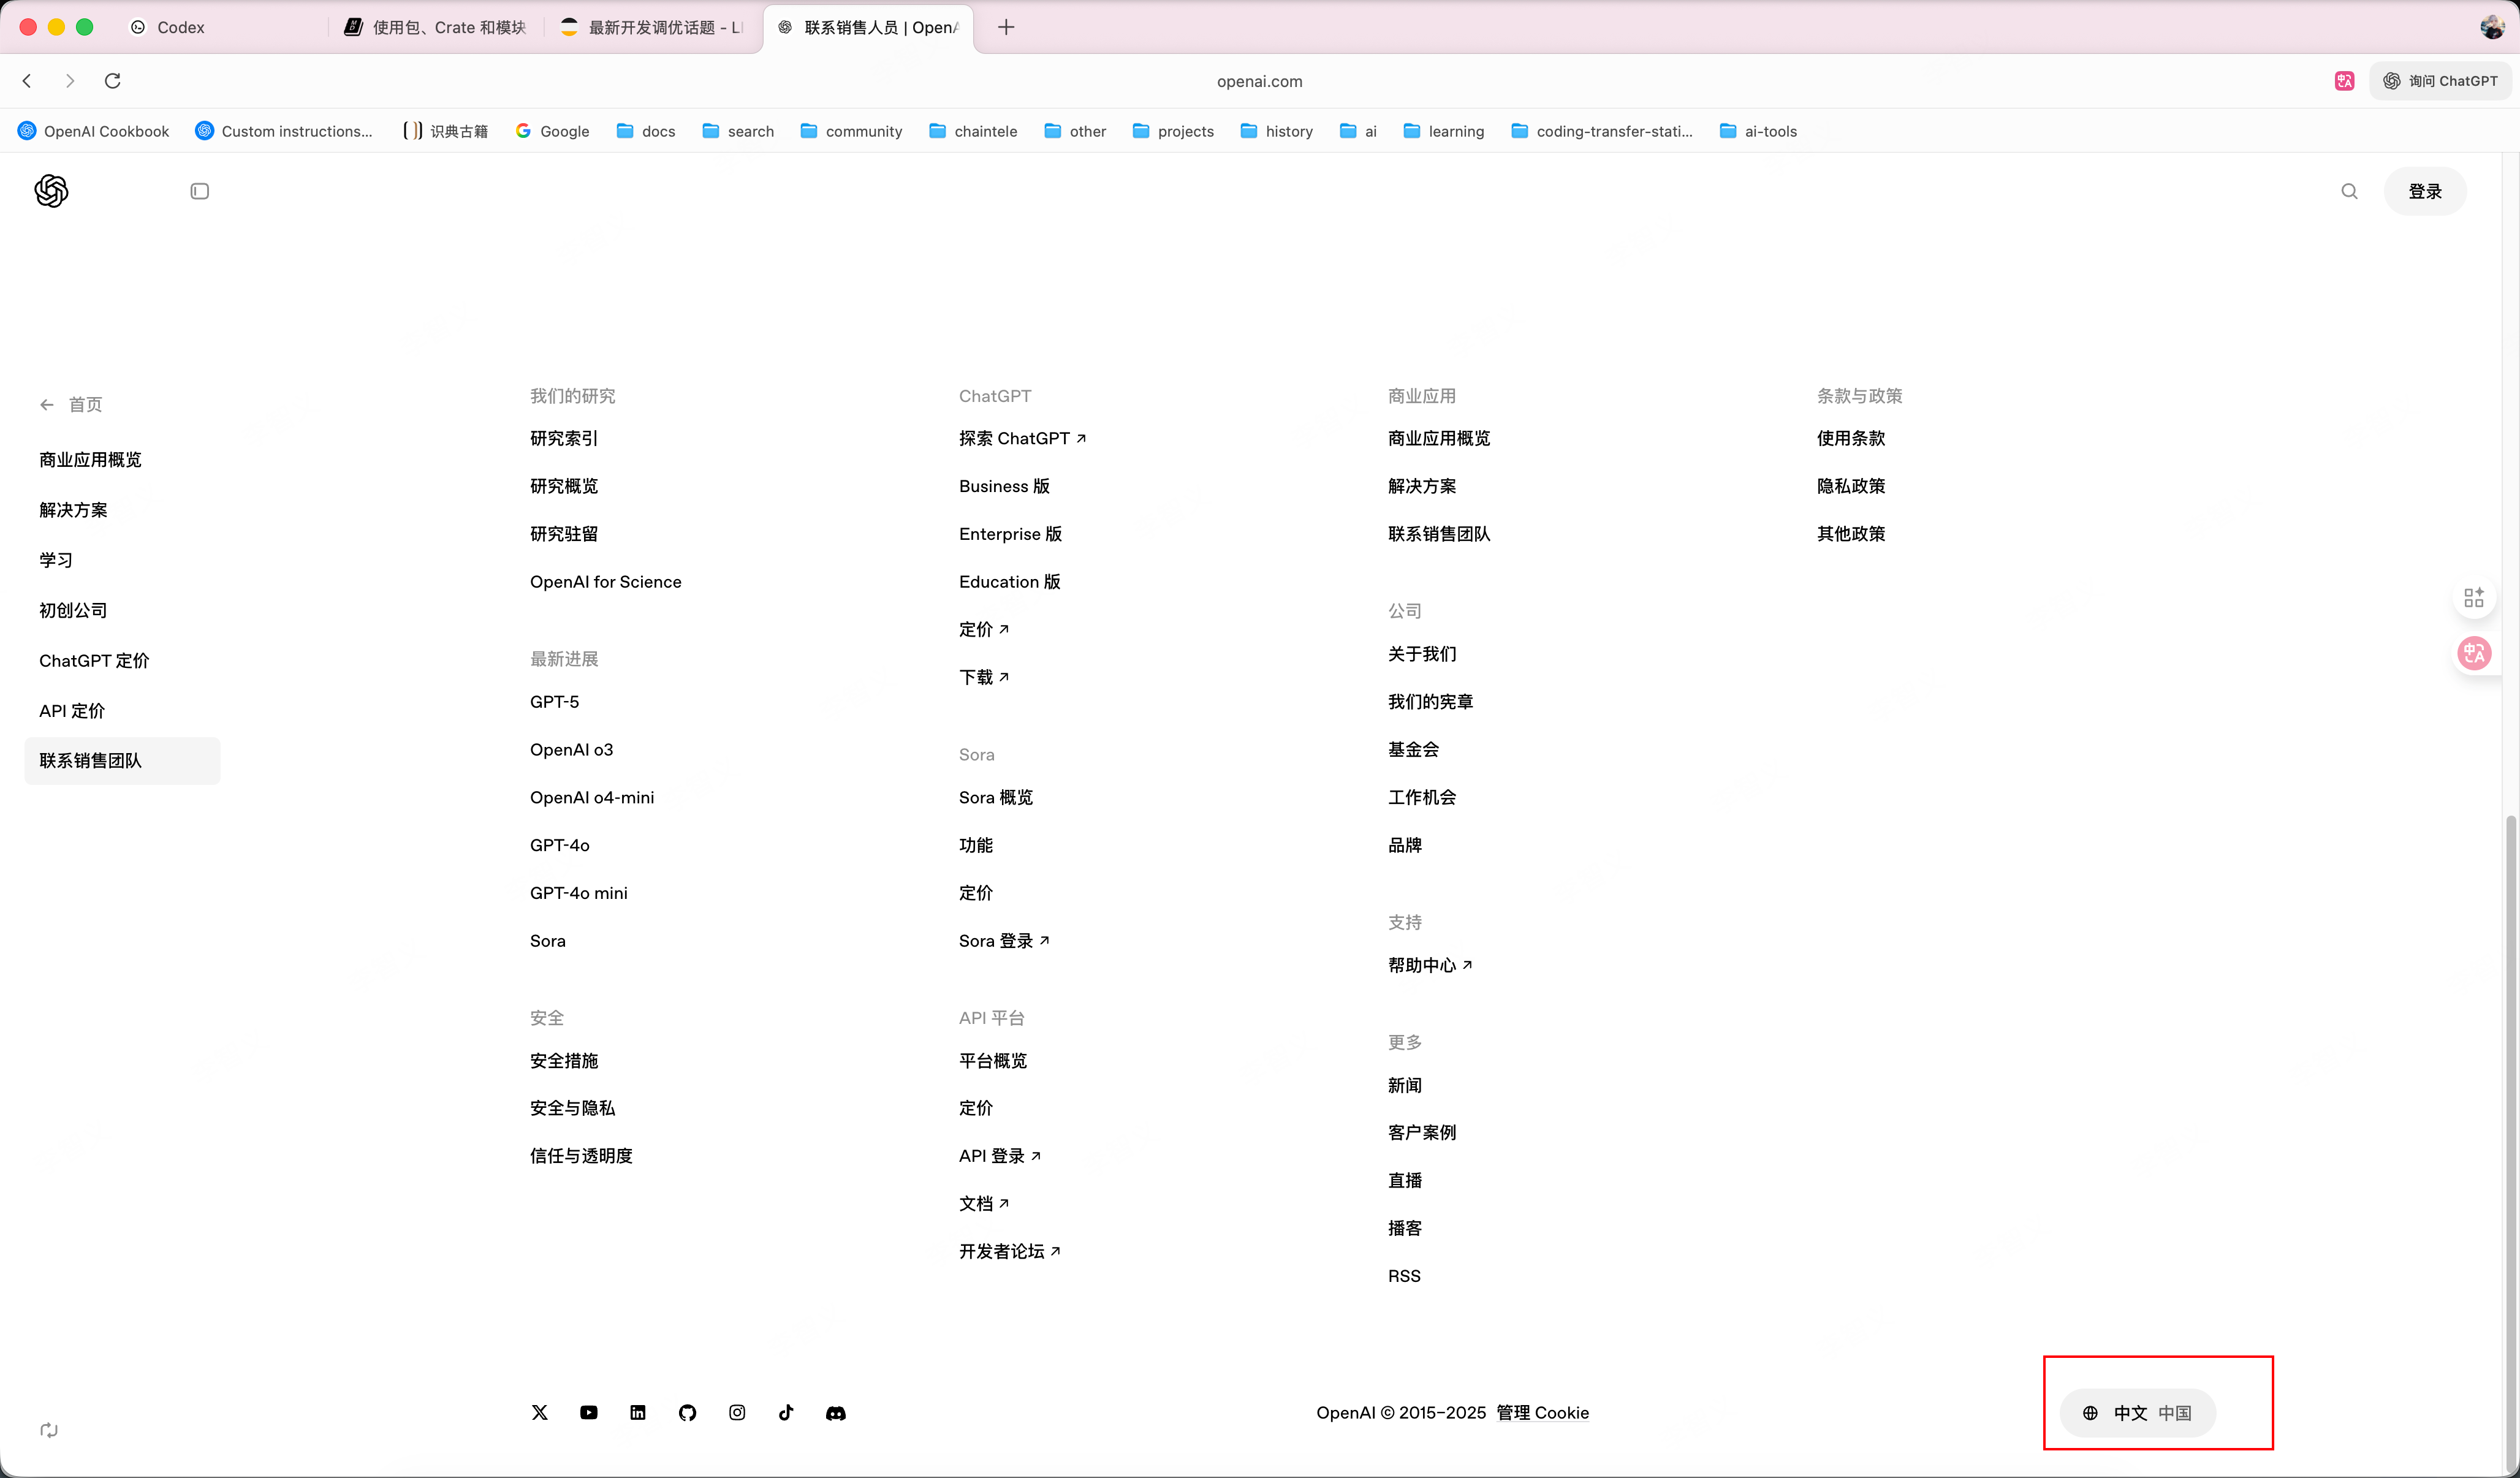Click the openai.com address bar
Viewport: 2520px width, 1478px height.
point(1259,81)
